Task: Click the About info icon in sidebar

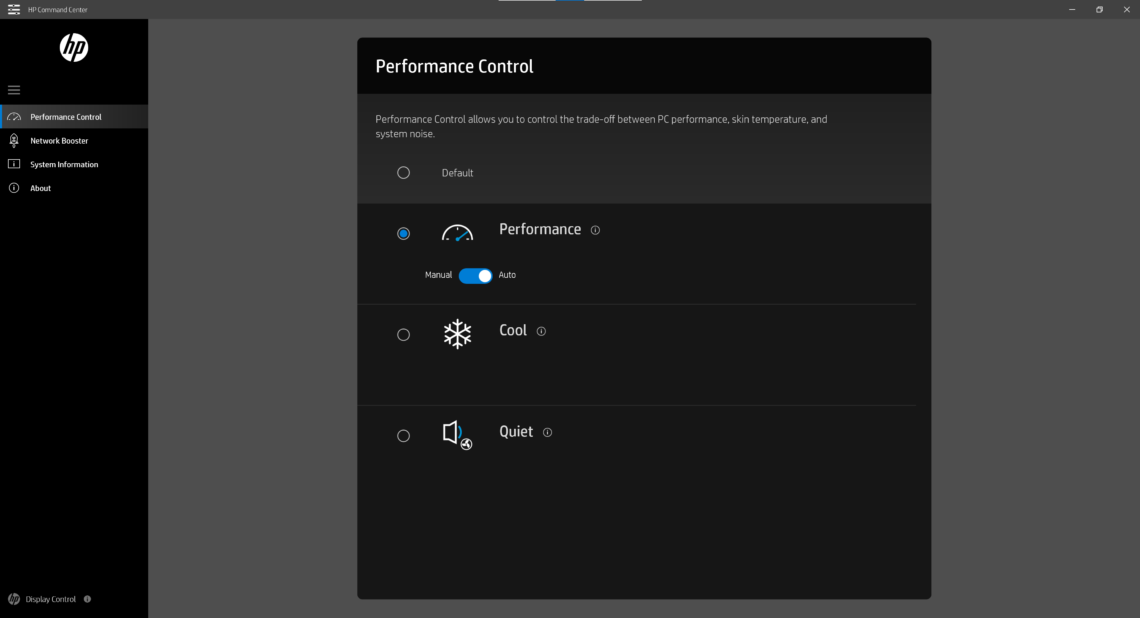Action: click(x=14, y=187)
